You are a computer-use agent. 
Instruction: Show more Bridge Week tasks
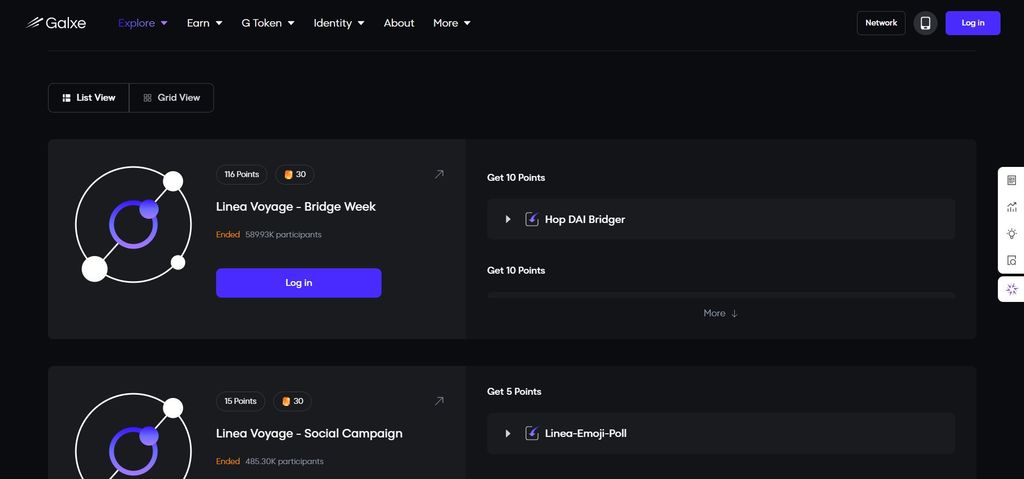pyautogui.click(x=720, y=313)
